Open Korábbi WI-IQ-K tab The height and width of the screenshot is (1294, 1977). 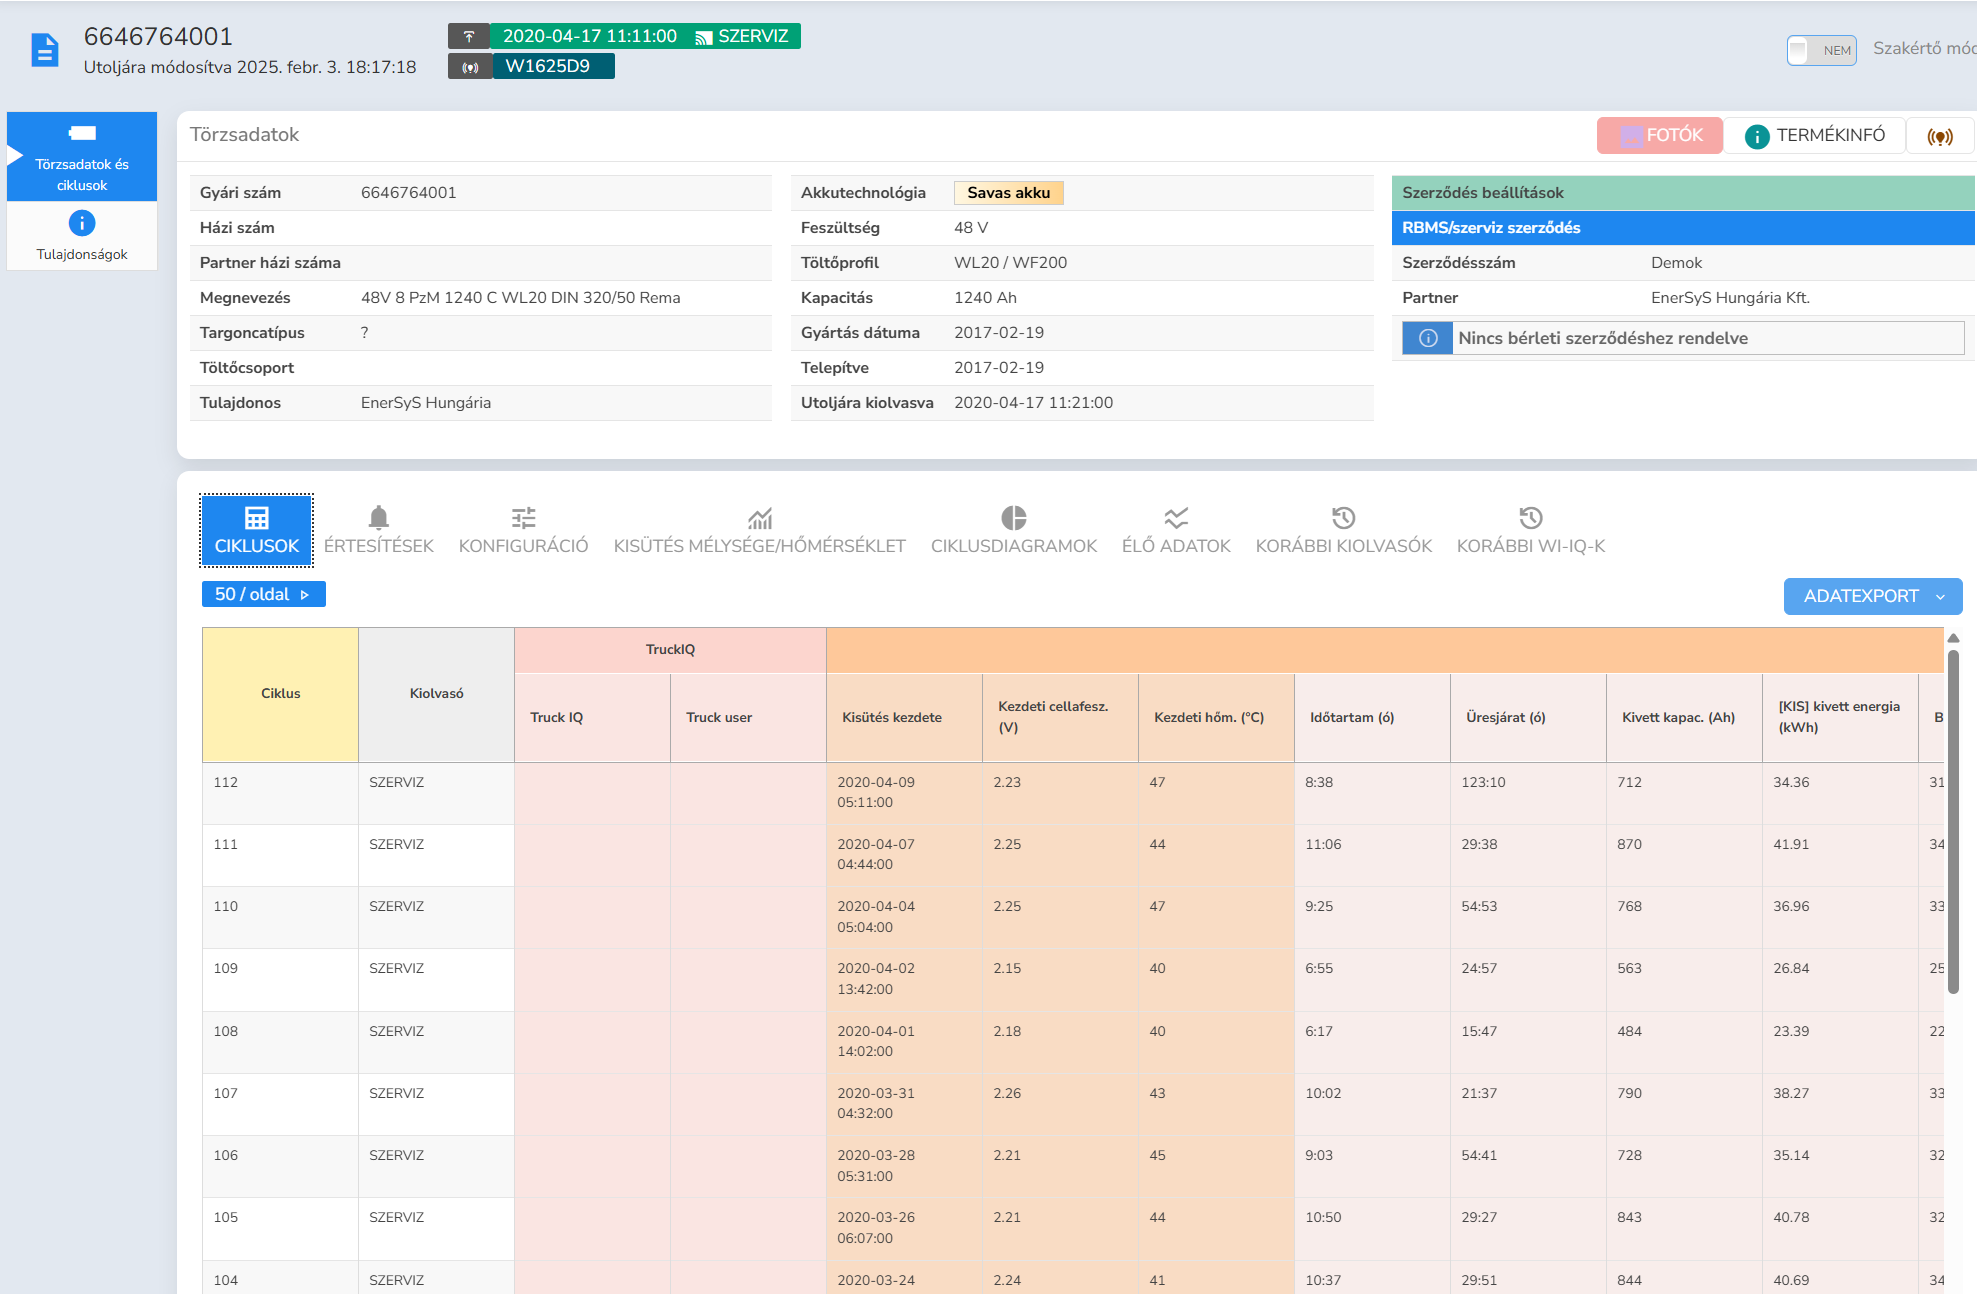tap(1530, 530)
